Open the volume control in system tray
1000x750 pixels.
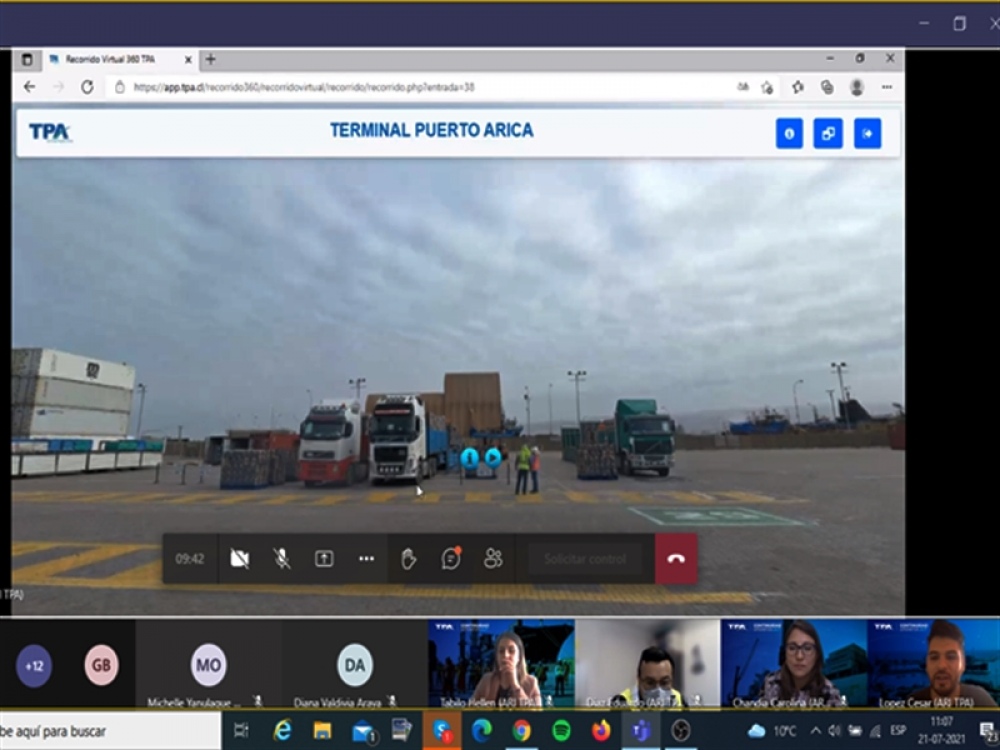[835, 731]
